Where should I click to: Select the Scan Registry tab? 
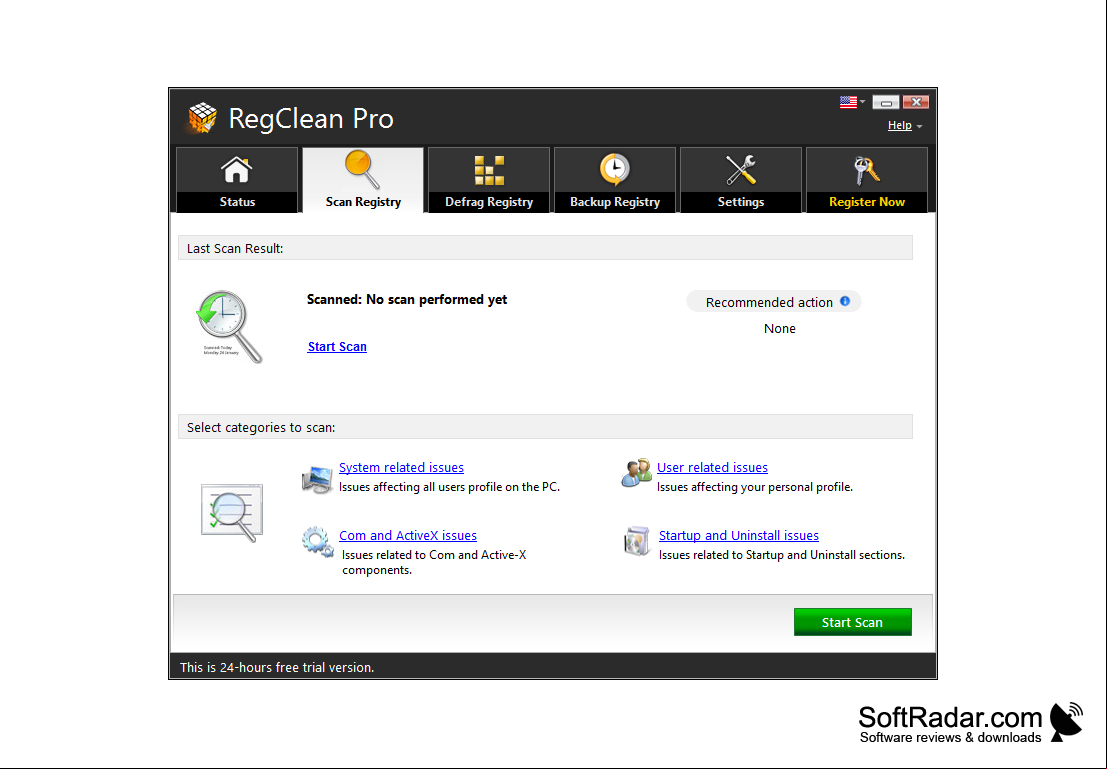pyautogui.click(x=363, y=180)
